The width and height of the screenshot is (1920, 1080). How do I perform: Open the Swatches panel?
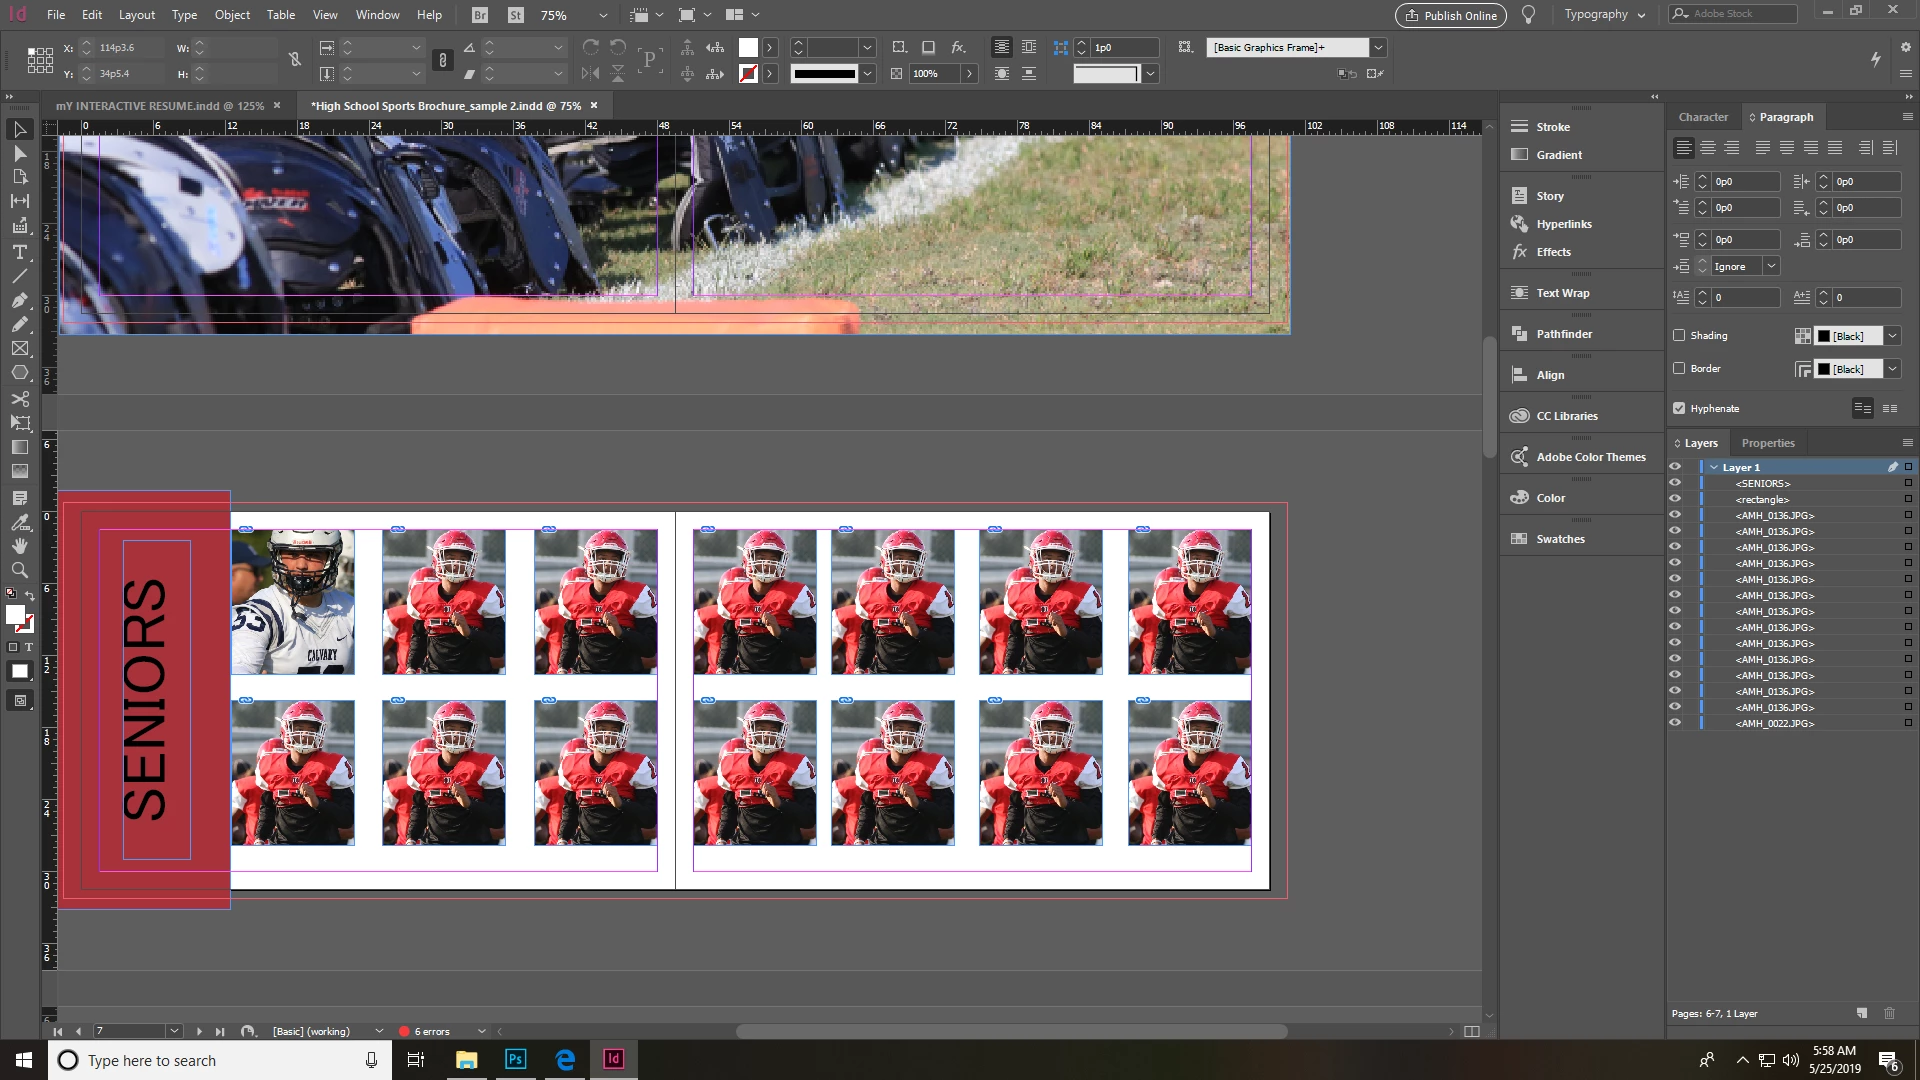tap(1559, 539)
